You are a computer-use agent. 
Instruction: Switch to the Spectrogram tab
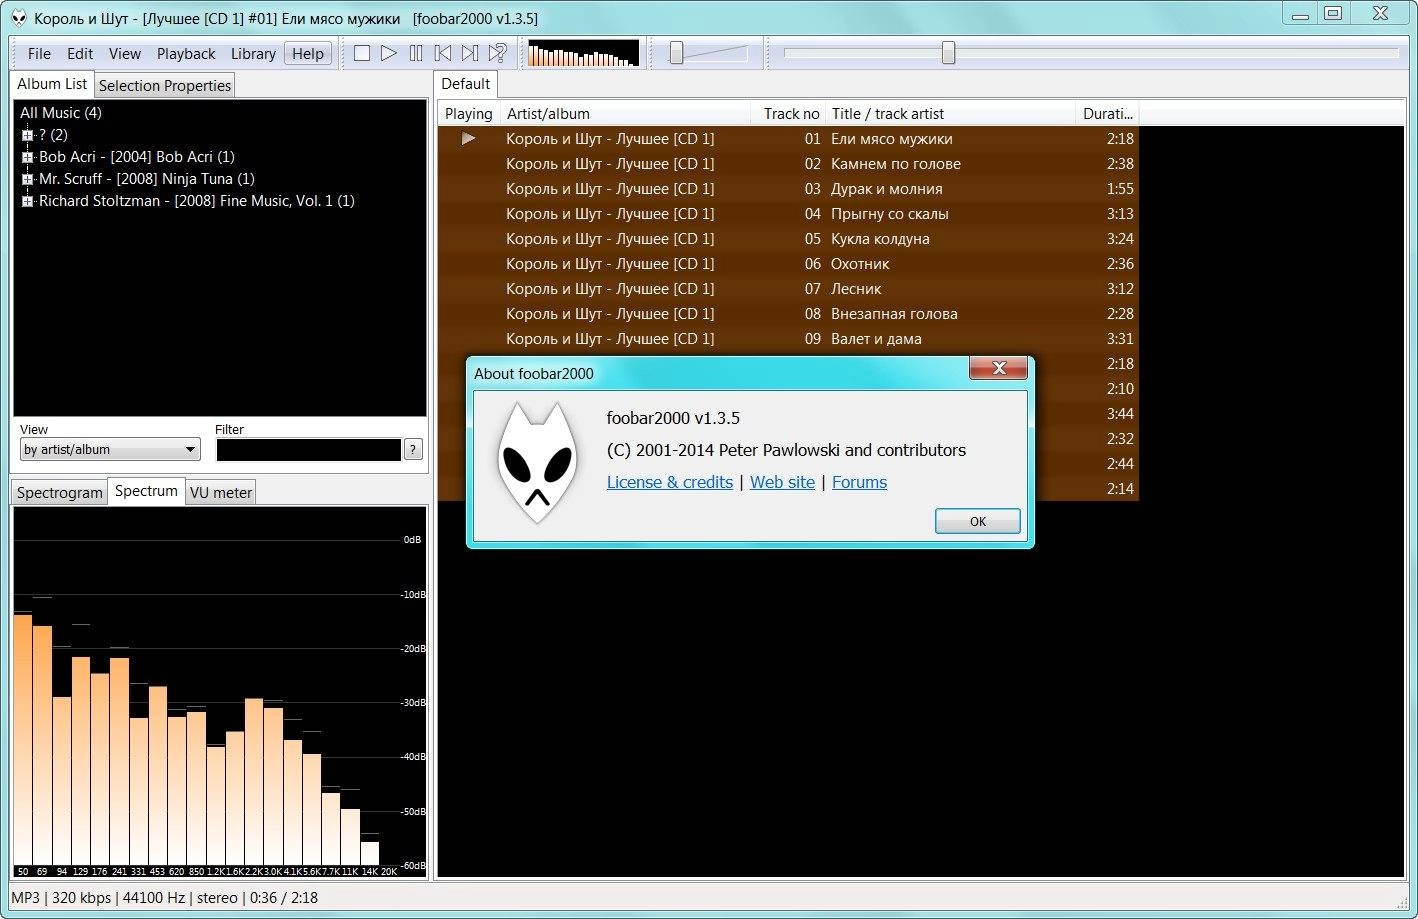(x=60, y=493)
